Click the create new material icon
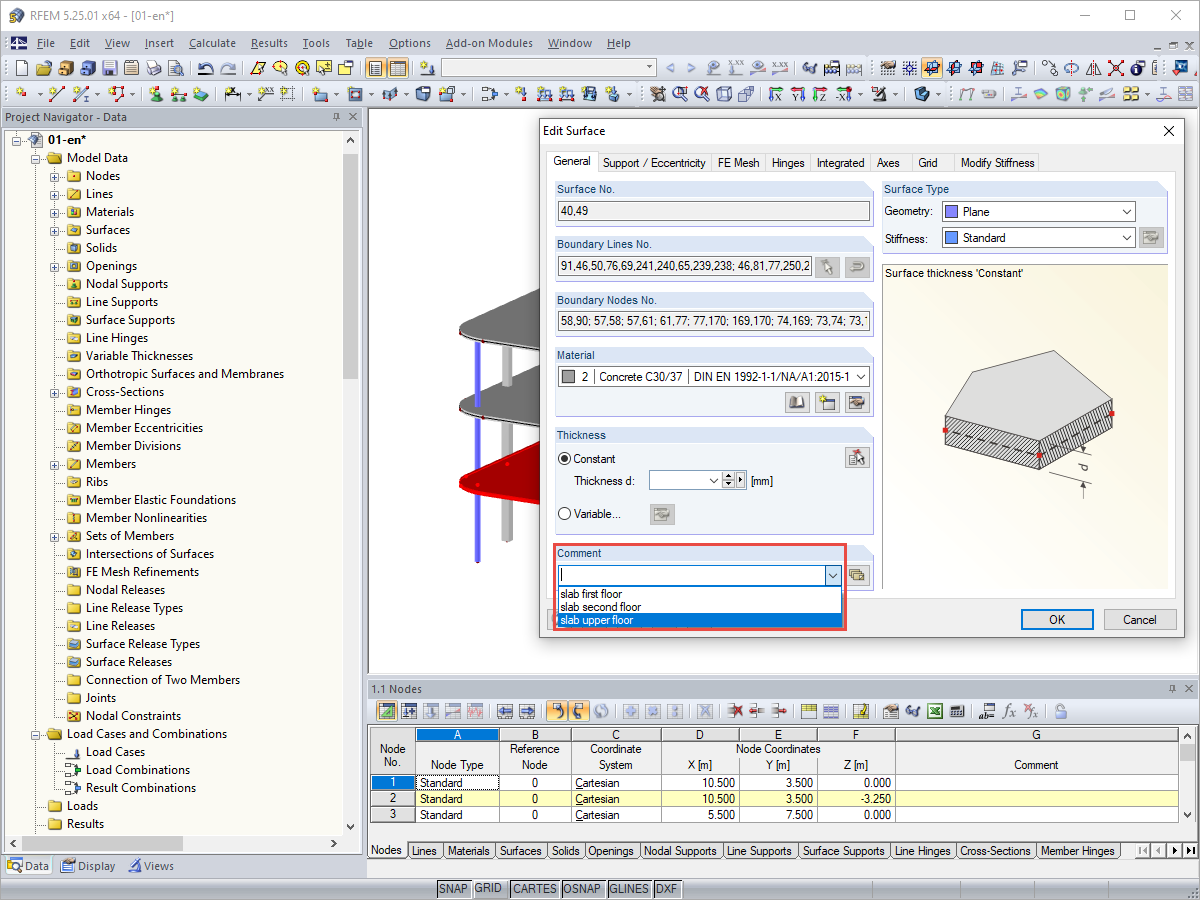This screenshot has height=900, width=1200. point(827,403)
